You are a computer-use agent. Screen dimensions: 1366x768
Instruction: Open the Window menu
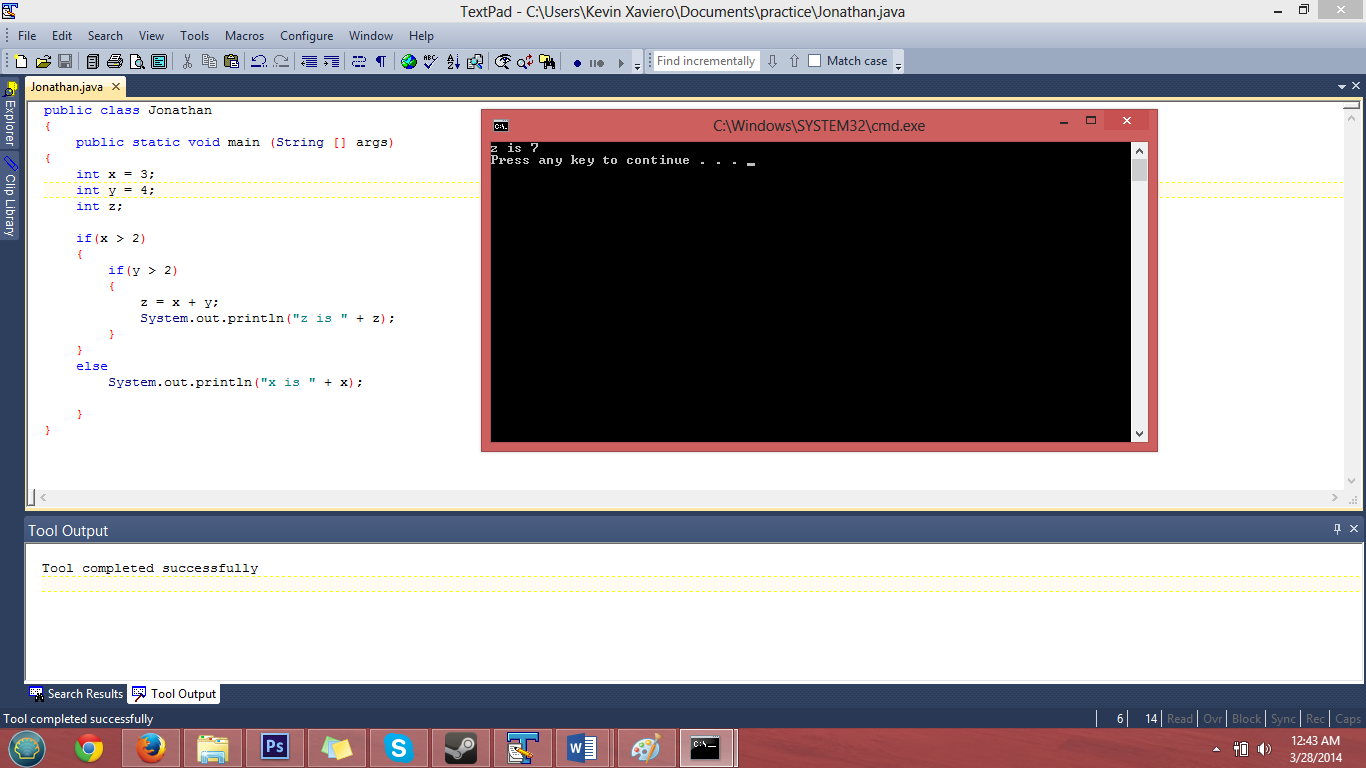pos(371,35)
